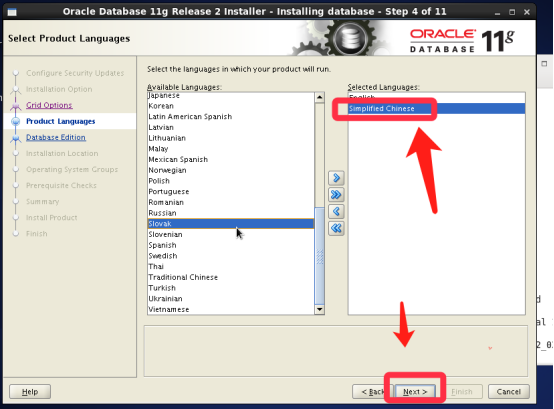Select the highlighted Slovak entry
554x409 pixels.
[x=231, y=224]
